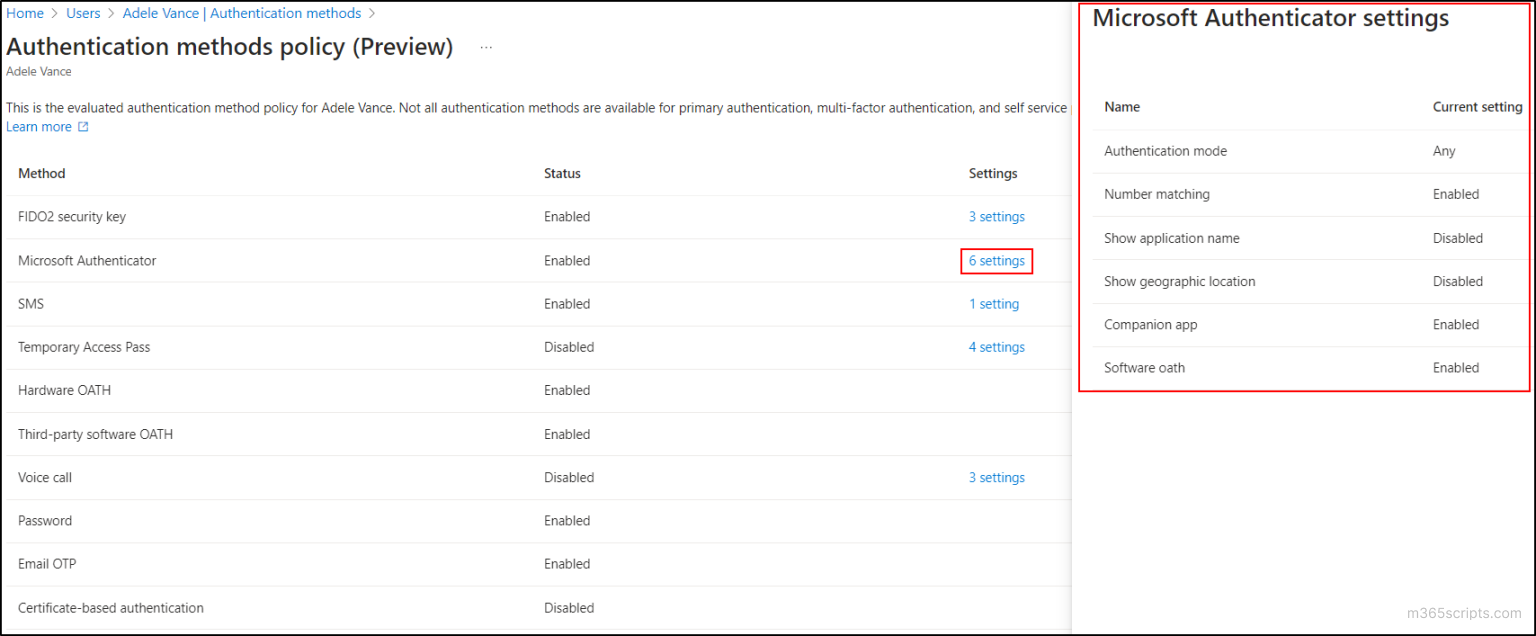
Task: Select the Certificate-based authentication row
Action: (110, 607)
